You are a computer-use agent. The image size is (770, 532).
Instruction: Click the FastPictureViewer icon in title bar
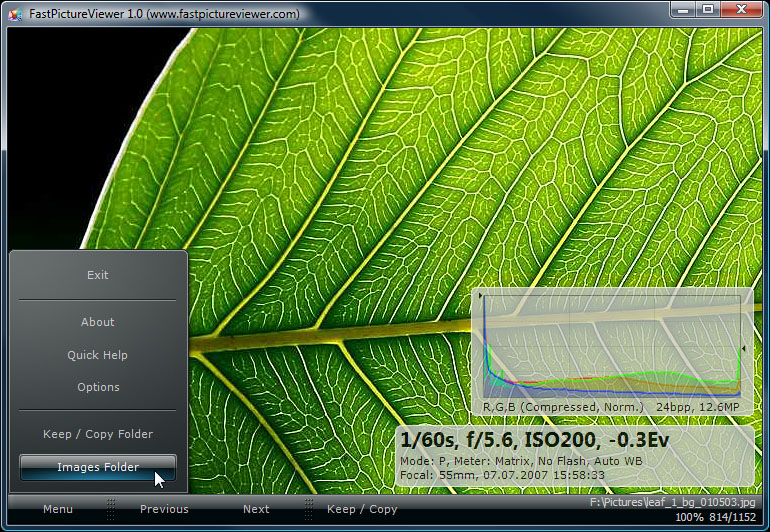coord(15,14)
